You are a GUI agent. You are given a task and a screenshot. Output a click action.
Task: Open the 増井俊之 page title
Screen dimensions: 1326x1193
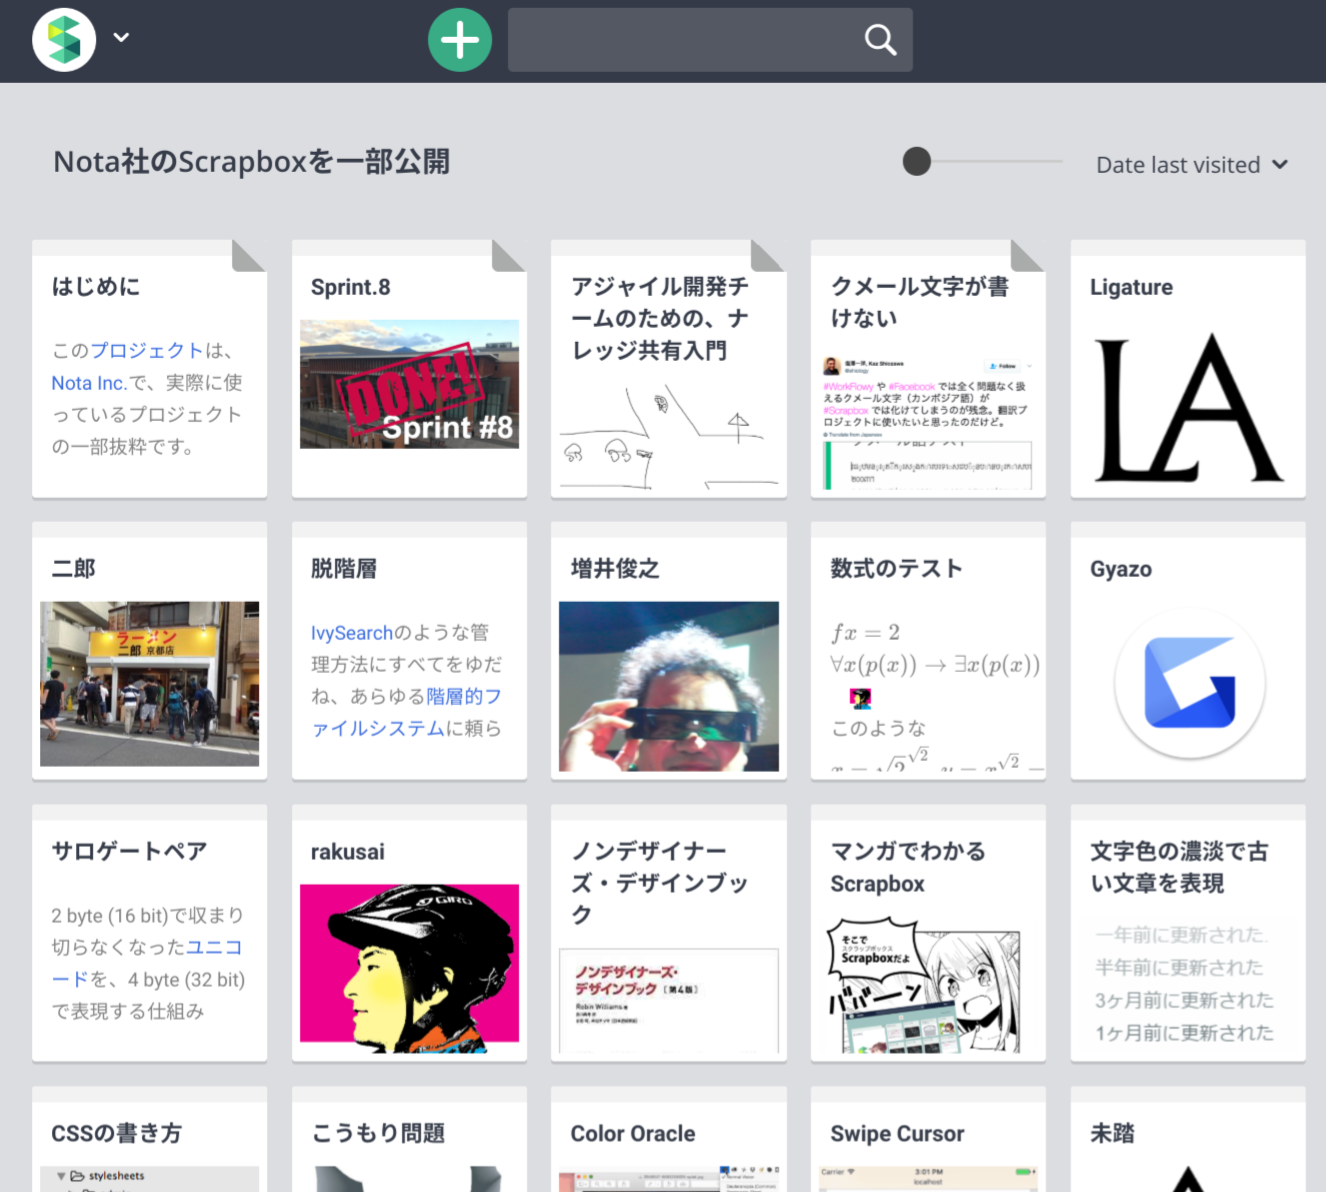point(615,569)
